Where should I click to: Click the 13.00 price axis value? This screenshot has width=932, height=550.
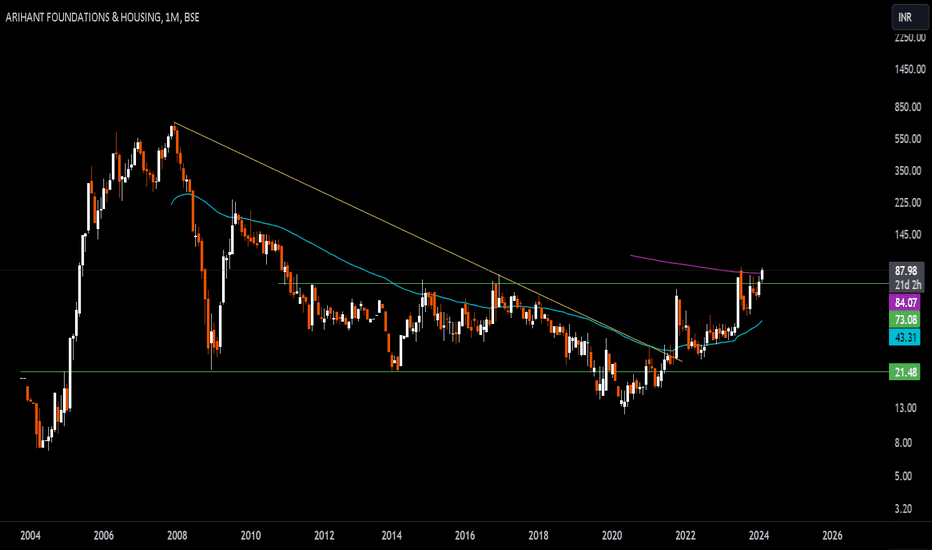coord(907,408)
